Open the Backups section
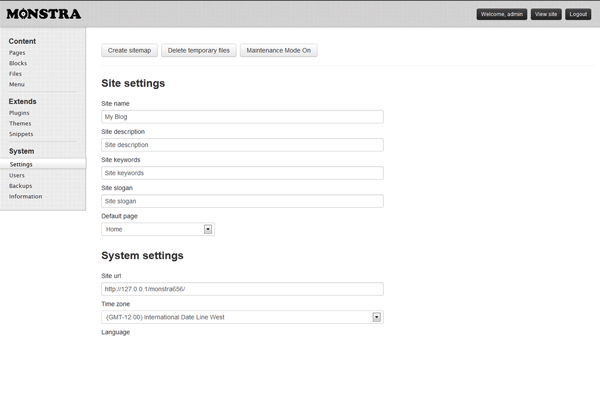Viewport: 600px width, 400px height. click(x=21, y=186)
